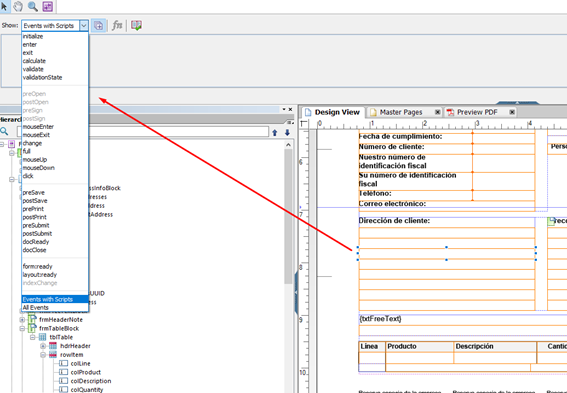The image size is (567, 393).
Task: Choose the exit event
Action: (x=28, y=53)
